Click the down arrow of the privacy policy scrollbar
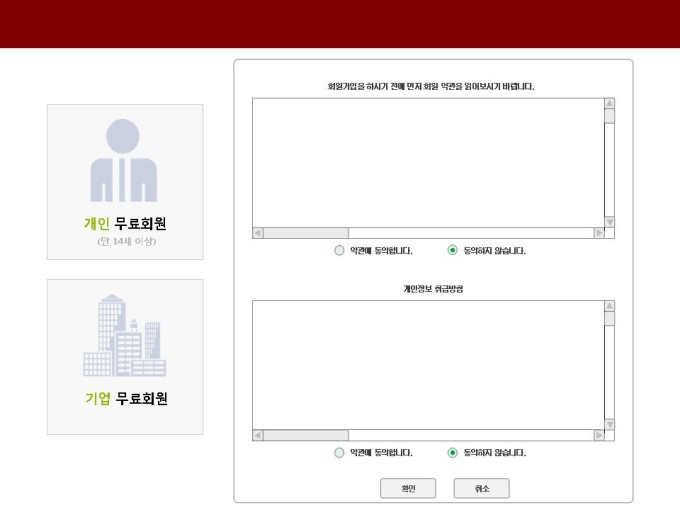The height and width of the screenshot is (510, 680). (x=609, y=424)
